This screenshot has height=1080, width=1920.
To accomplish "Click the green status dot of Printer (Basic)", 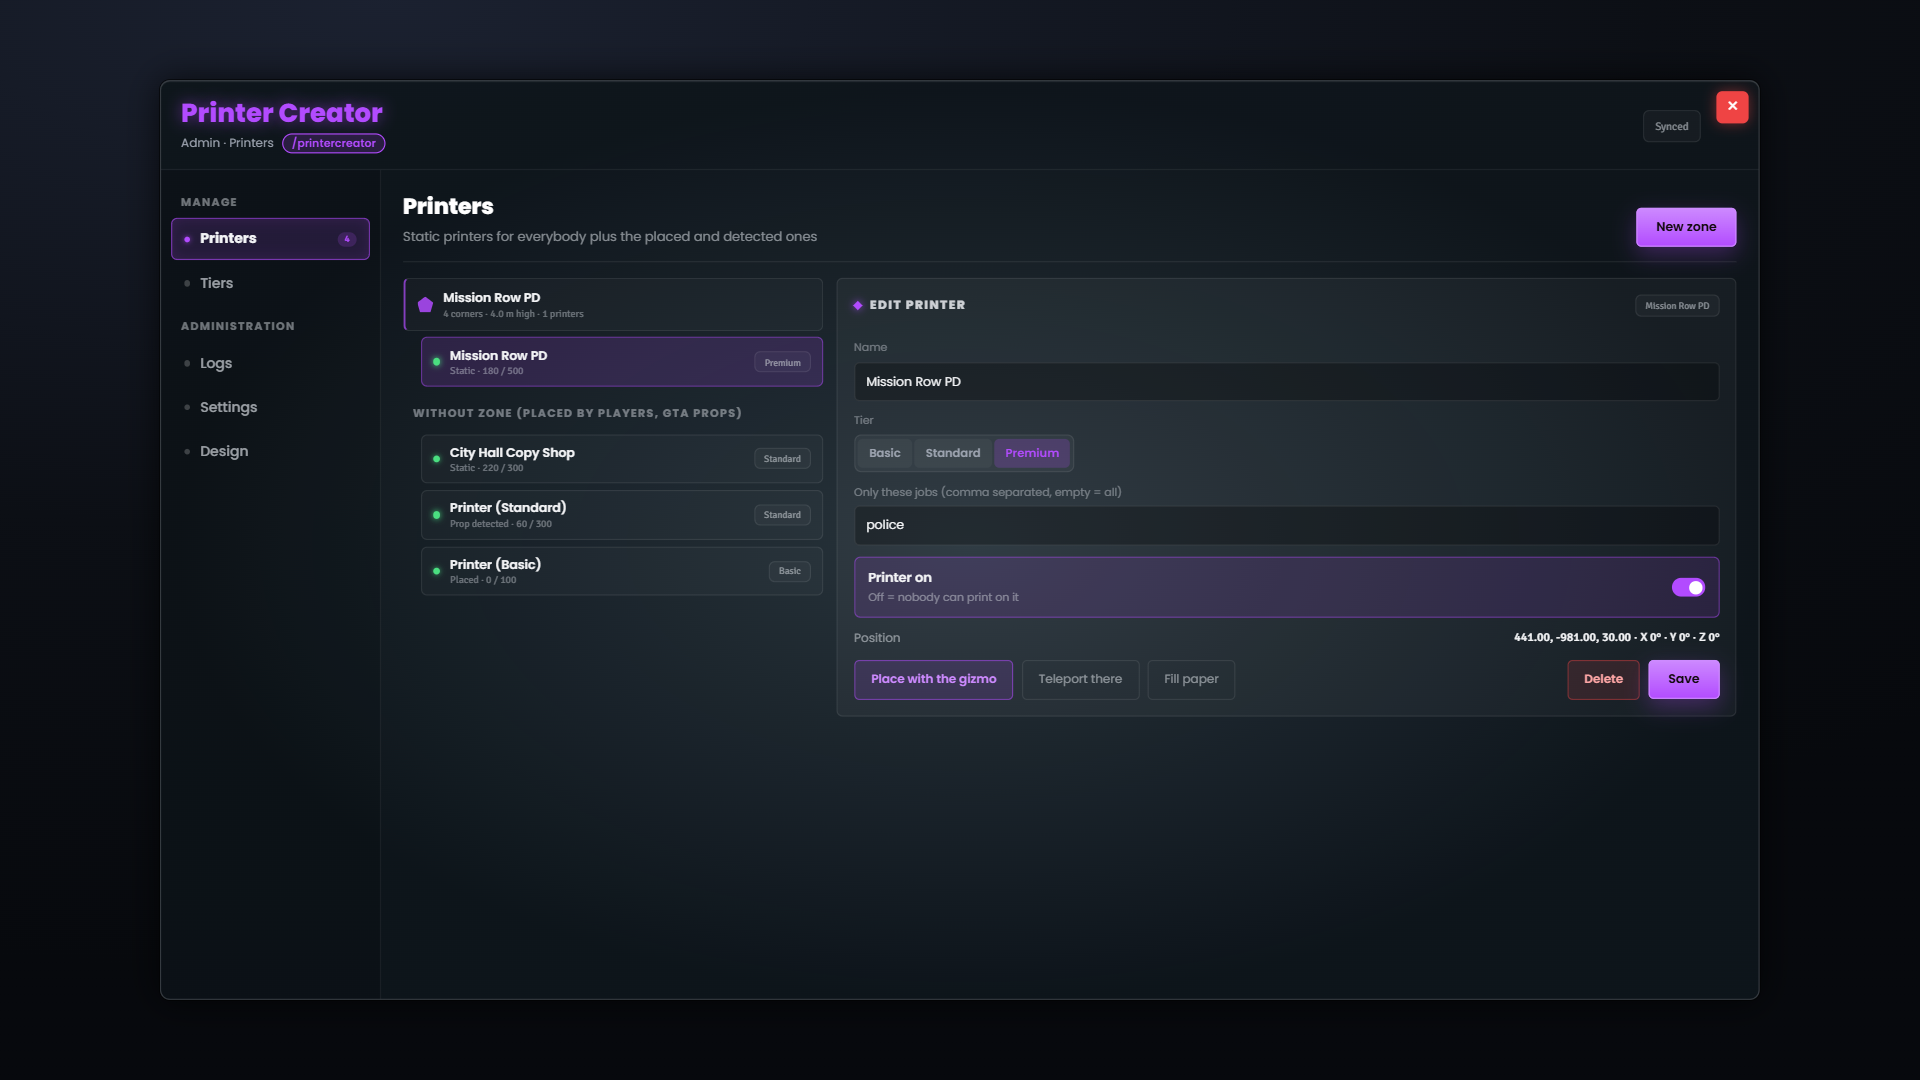I will (436, 571).
